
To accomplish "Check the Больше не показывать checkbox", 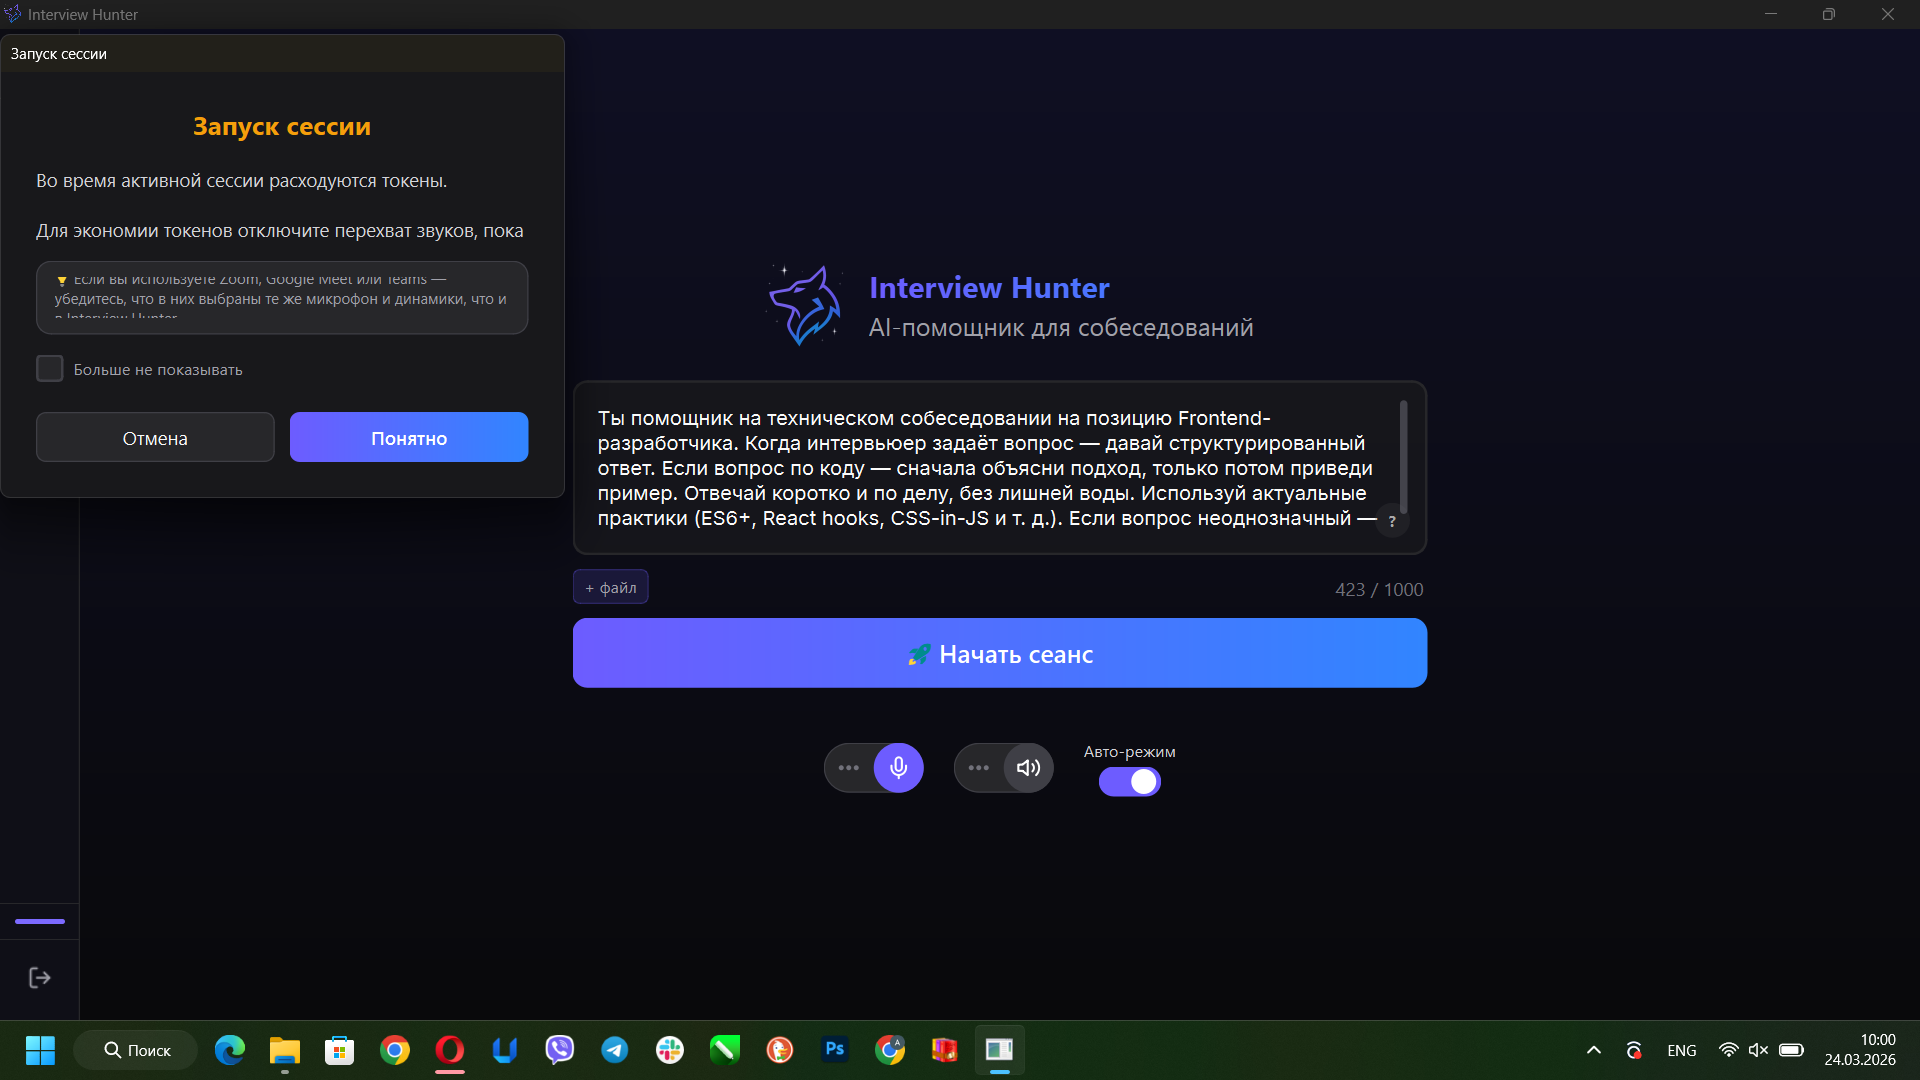I will click(50, 369).
